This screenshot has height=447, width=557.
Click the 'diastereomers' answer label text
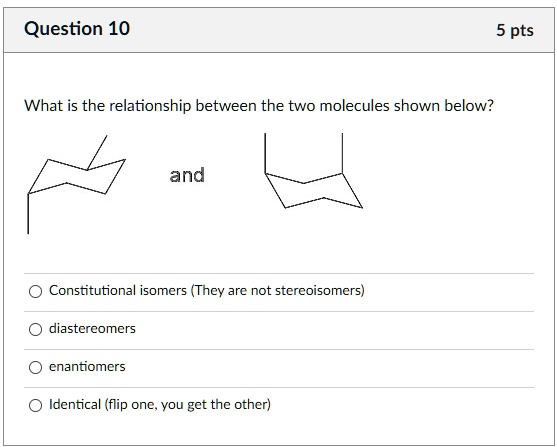(92, 329)
